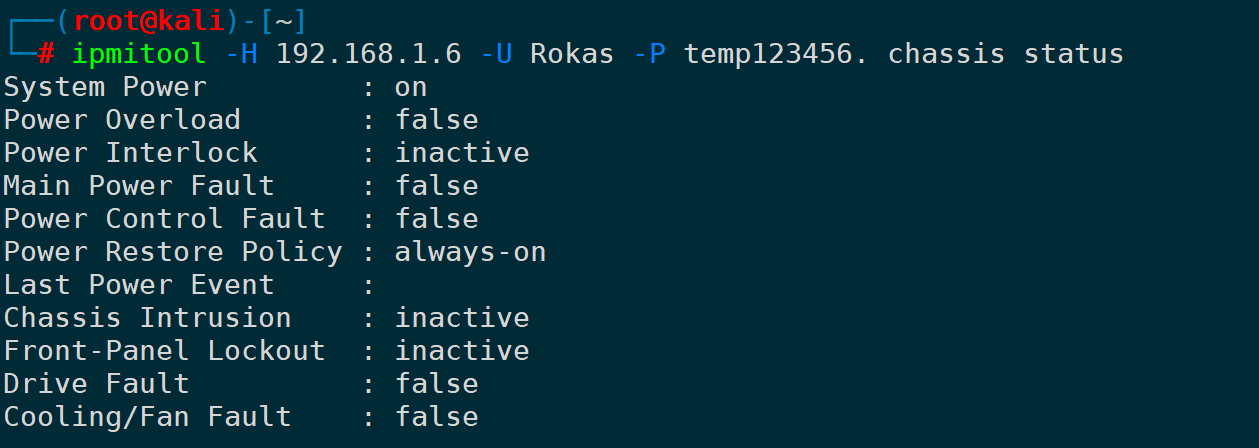Screen dimensions: 1259x448
Task: Click the System Power label
Action: tap(105, 87)
